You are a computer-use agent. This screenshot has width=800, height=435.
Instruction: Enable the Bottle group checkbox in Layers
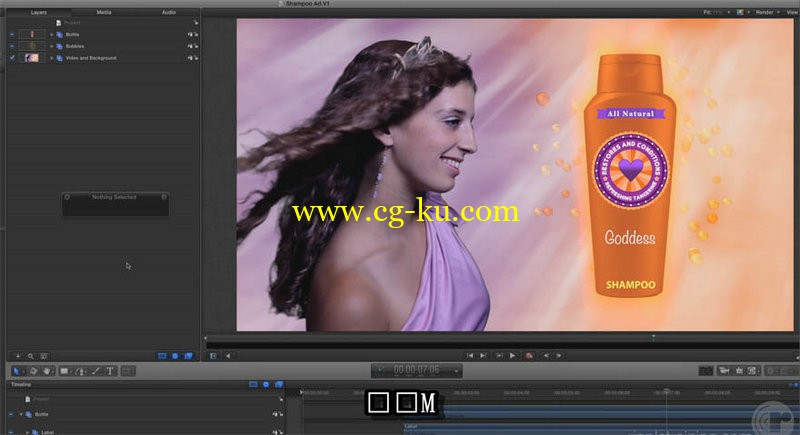point(12,34)
